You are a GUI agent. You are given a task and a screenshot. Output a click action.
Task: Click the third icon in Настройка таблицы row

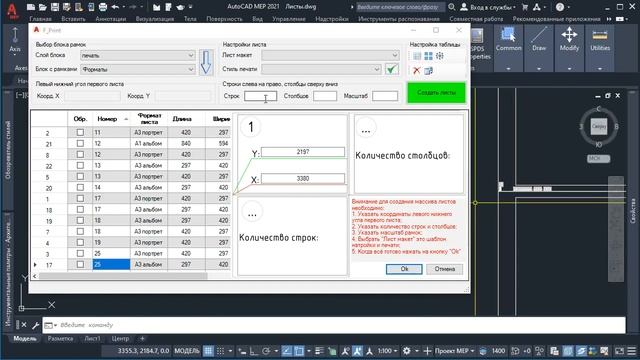pos(440,56)
